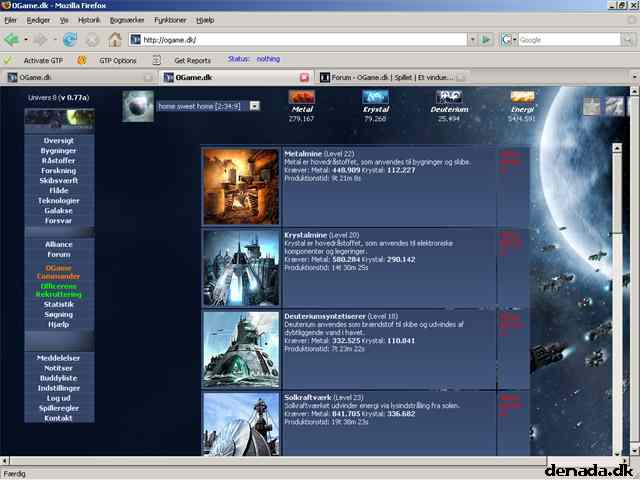This screenshot has height=480, width=640.
Task: Open Meddelelser in the sidebar
Action: (58, 358)
